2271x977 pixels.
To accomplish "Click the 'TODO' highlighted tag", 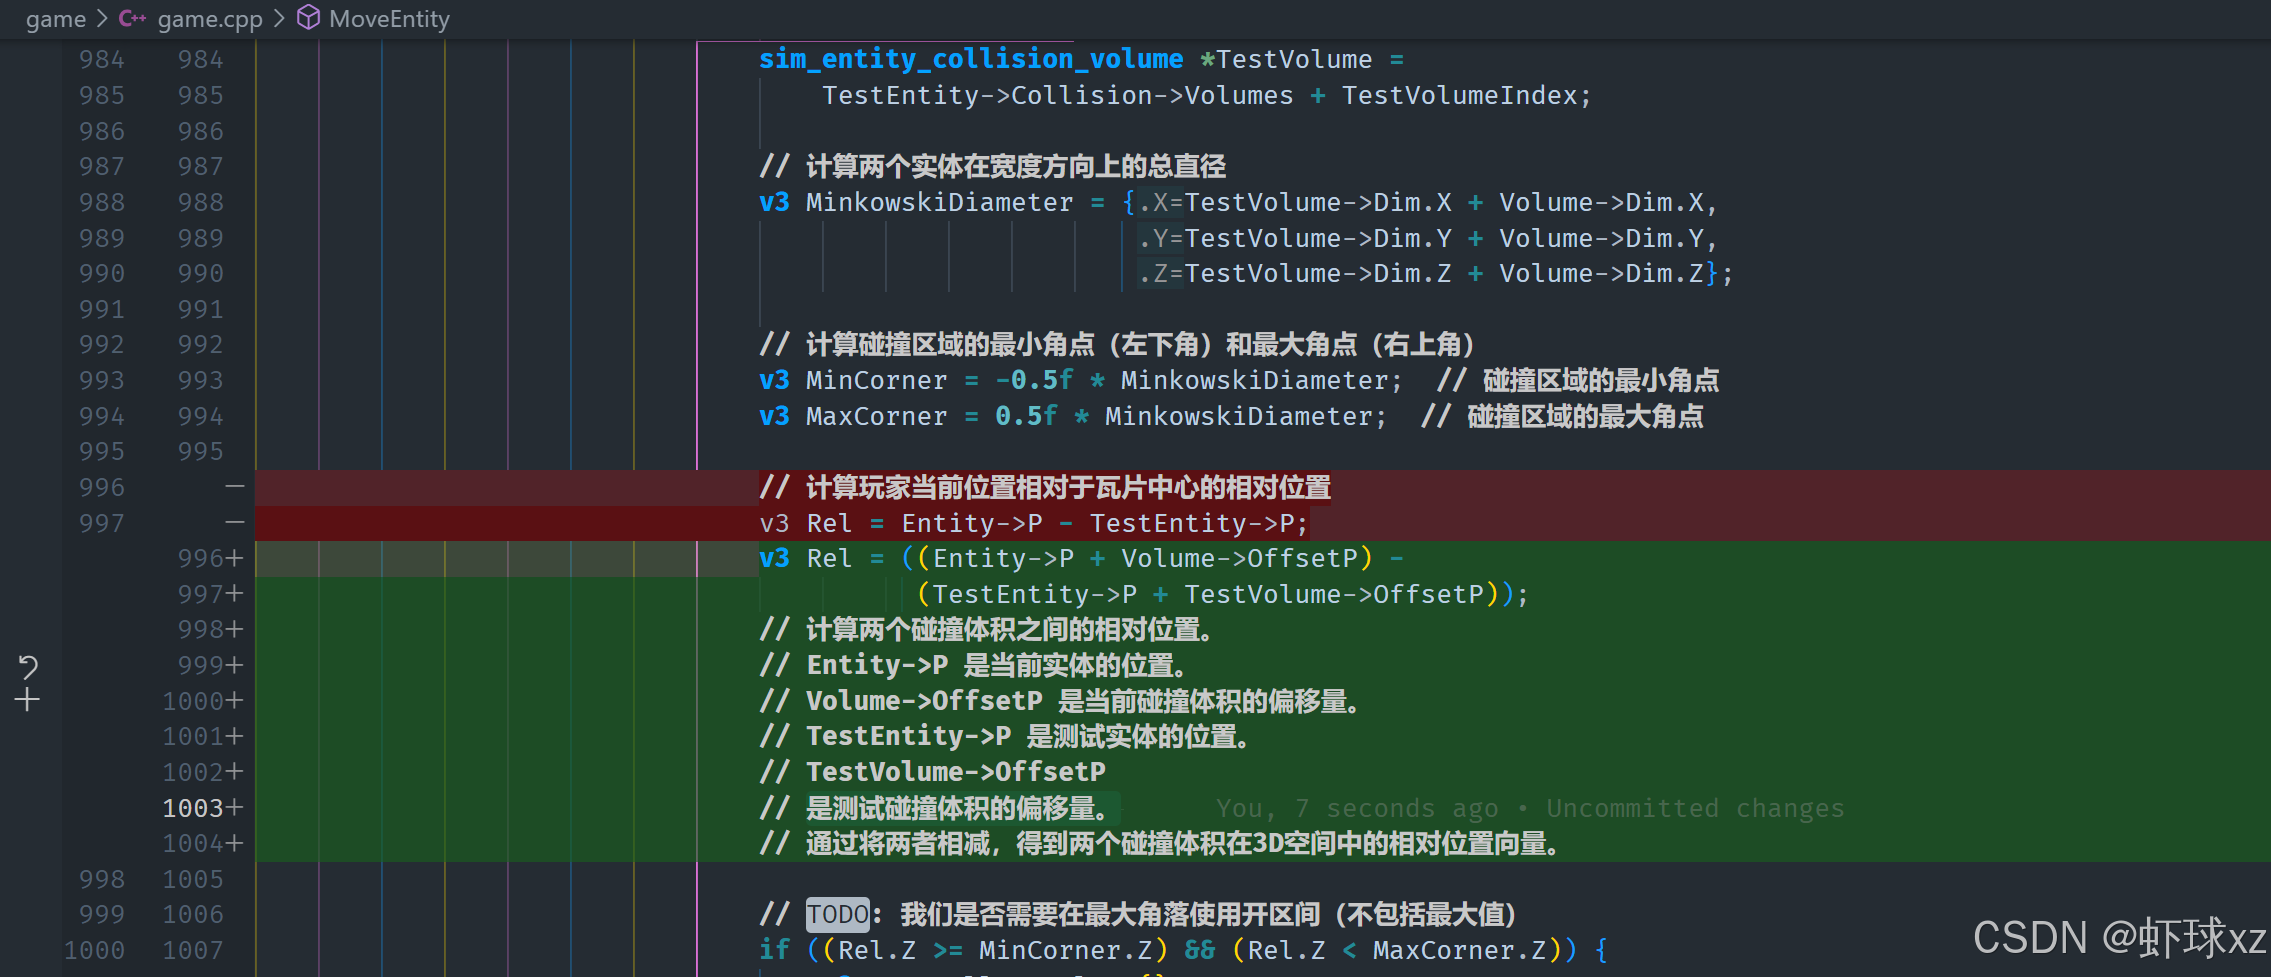I will tap(838, 914).
